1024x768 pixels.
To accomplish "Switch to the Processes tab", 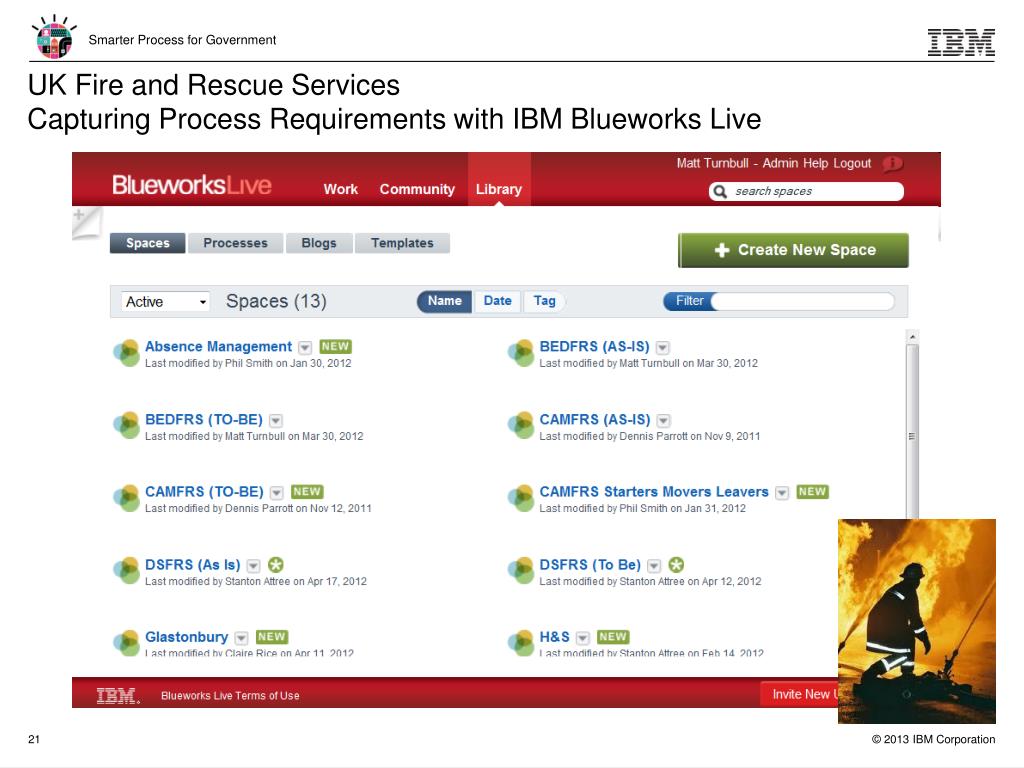I will click(235, 243).
